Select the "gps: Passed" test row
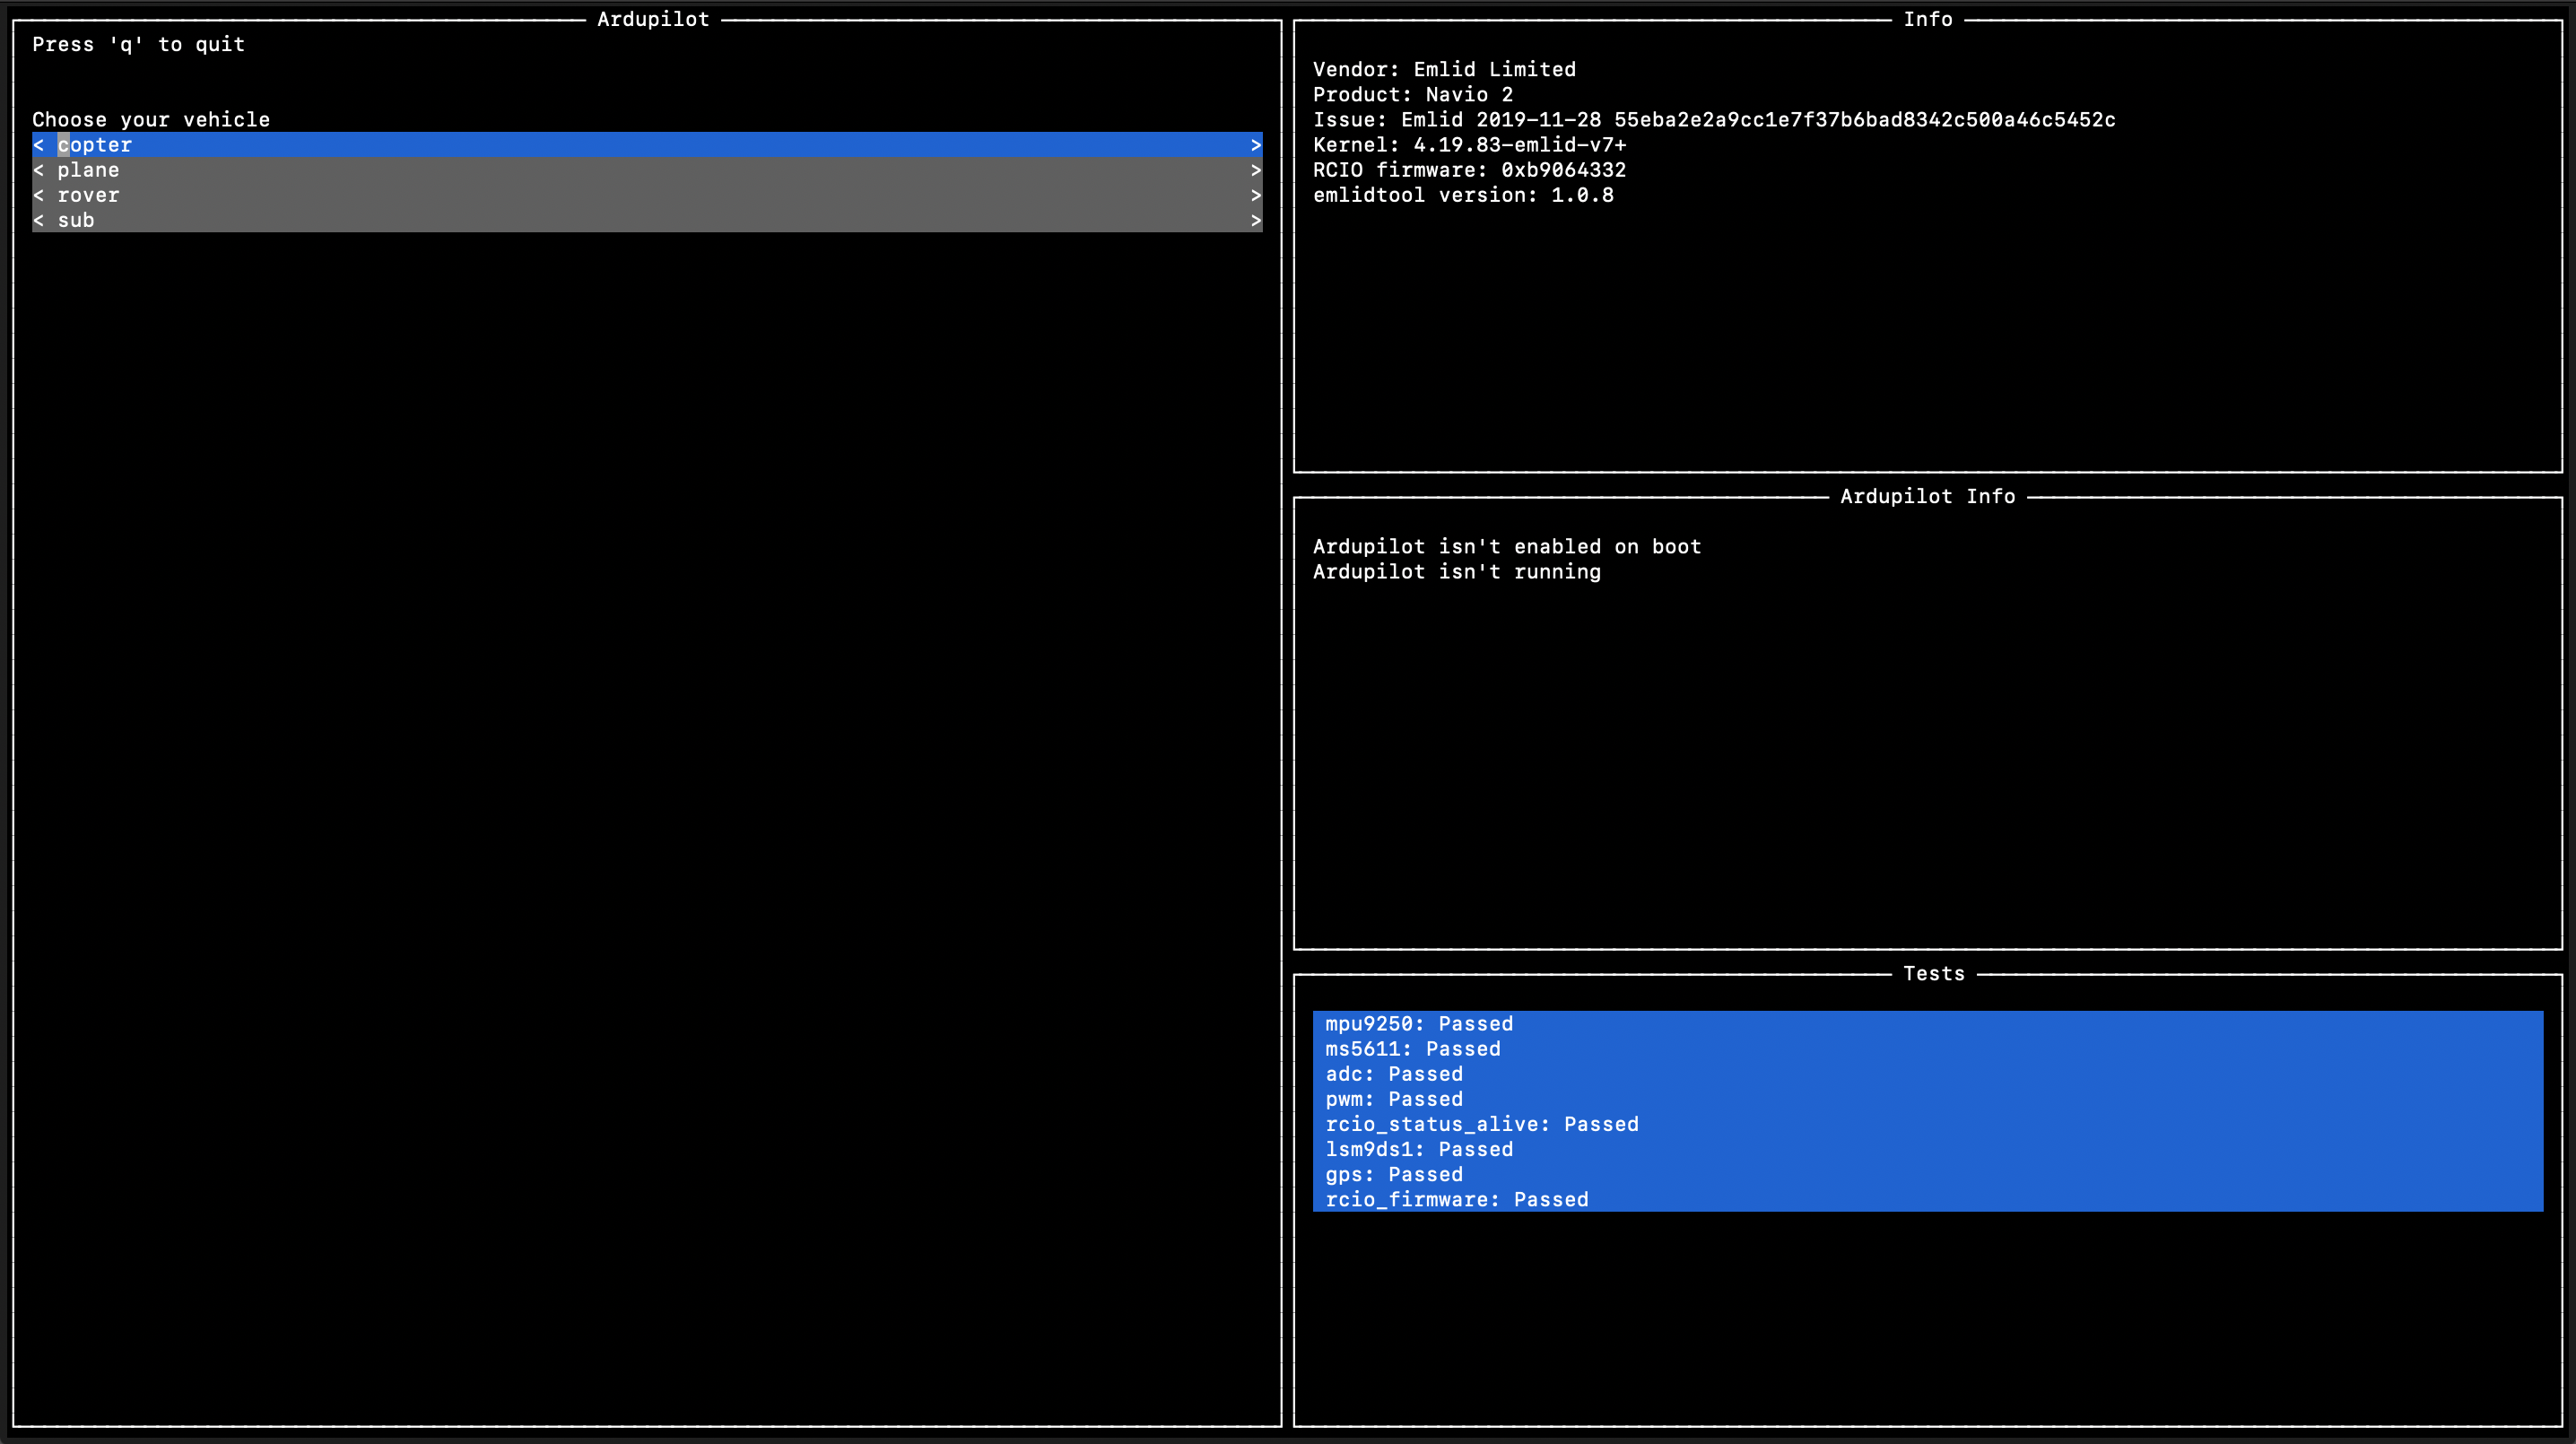Viewport: 2576px width, 1444px height. point(1928,1174)
